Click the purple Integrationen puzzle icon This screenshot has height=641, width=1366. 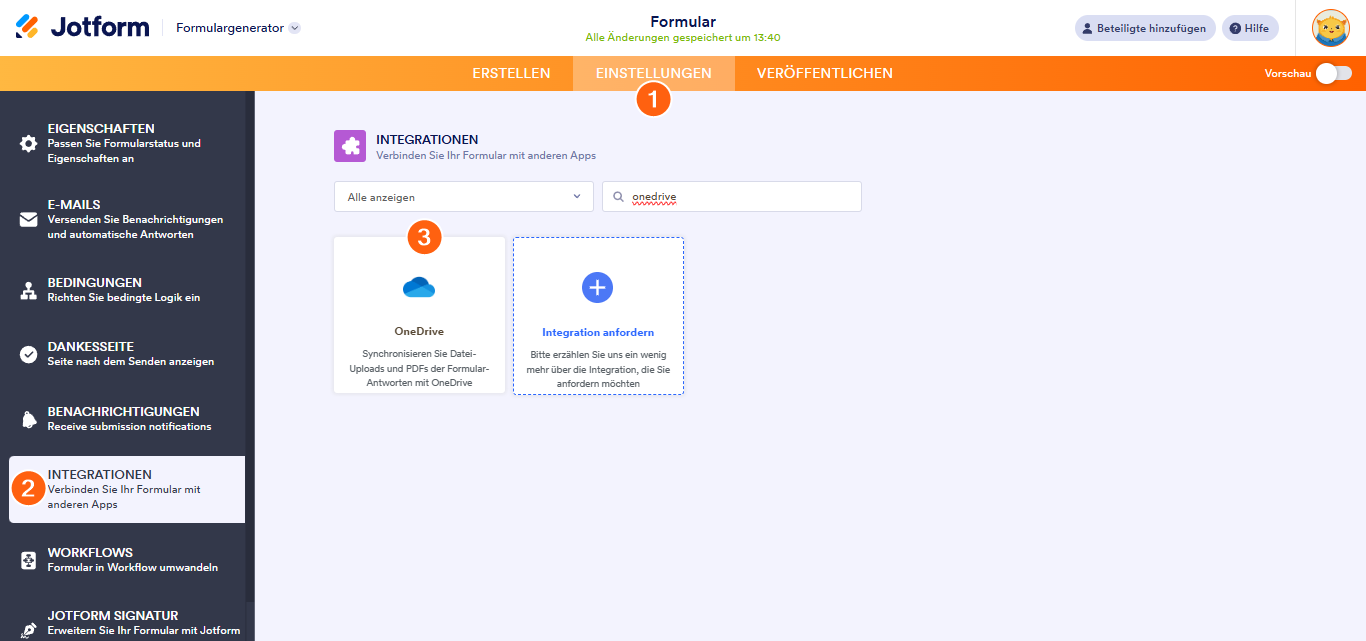349,146
